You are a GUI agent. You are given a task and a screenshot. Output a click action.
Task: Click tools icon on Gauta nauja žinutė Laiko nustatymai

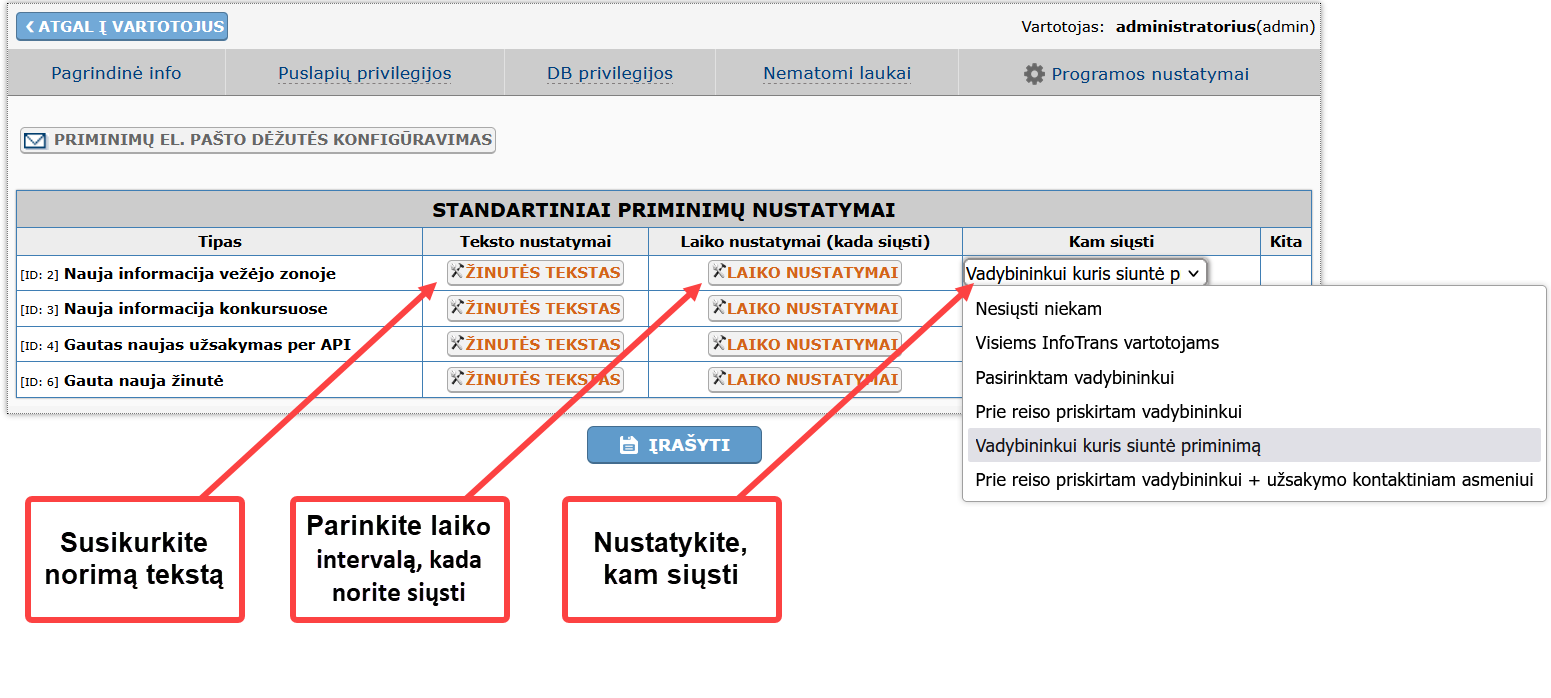pos(719,378)
